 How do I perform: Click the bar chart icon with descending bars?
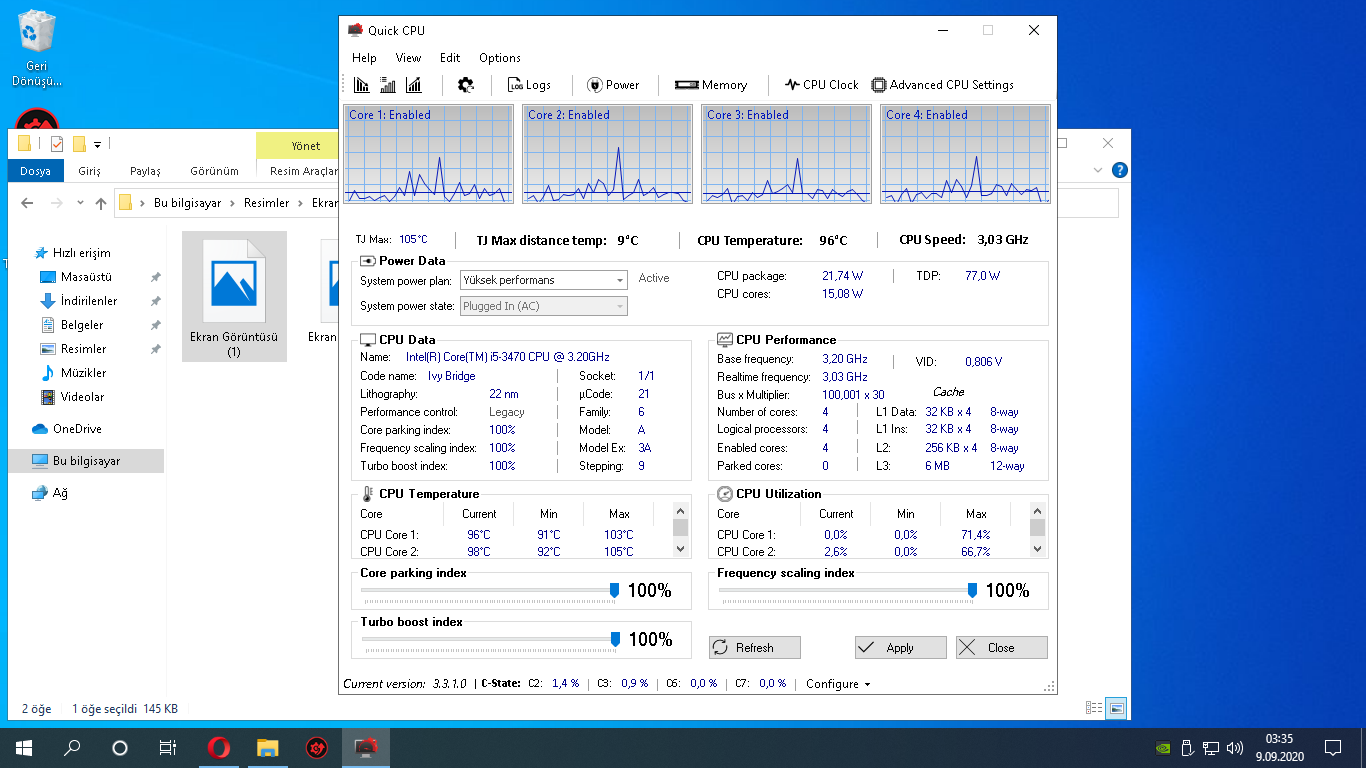click(x=362, y=85)
